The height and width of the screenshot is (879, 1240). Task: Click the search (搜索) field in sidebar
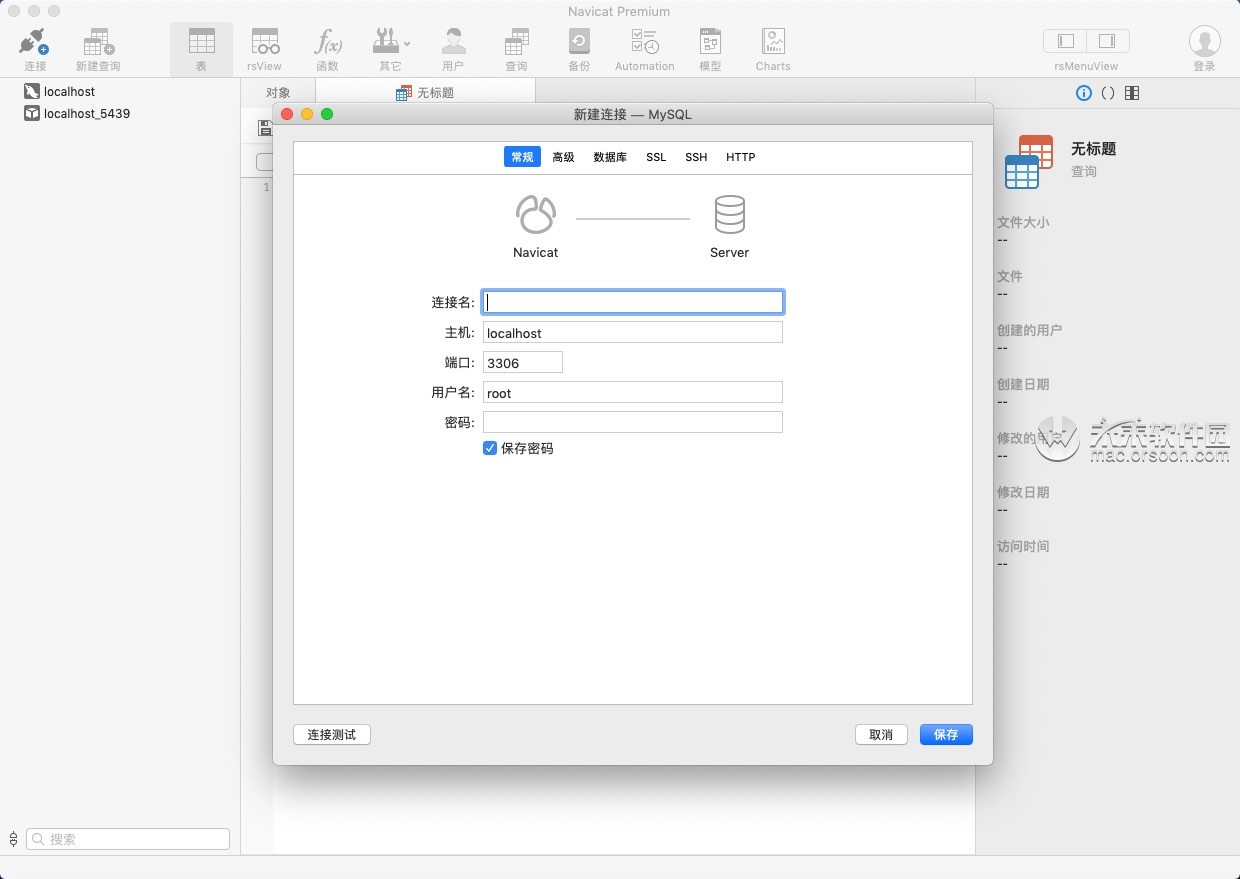pos(128,839)
